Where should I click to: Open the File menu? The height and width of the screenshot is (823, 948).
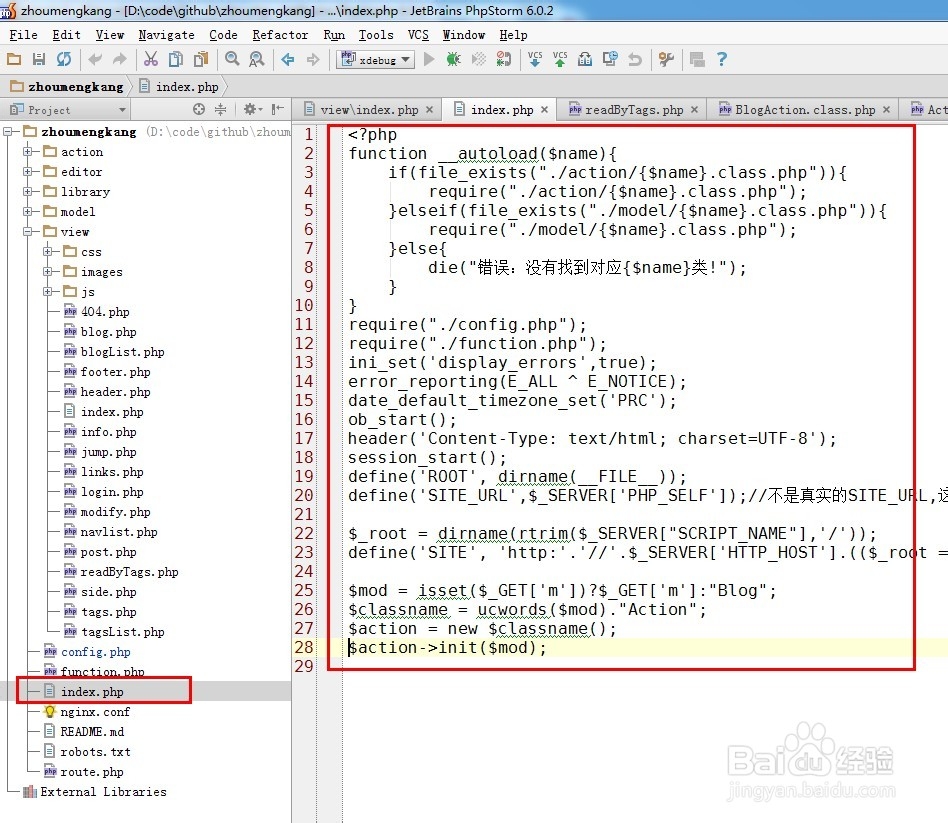pyautogui.click(x=24, y=35)
